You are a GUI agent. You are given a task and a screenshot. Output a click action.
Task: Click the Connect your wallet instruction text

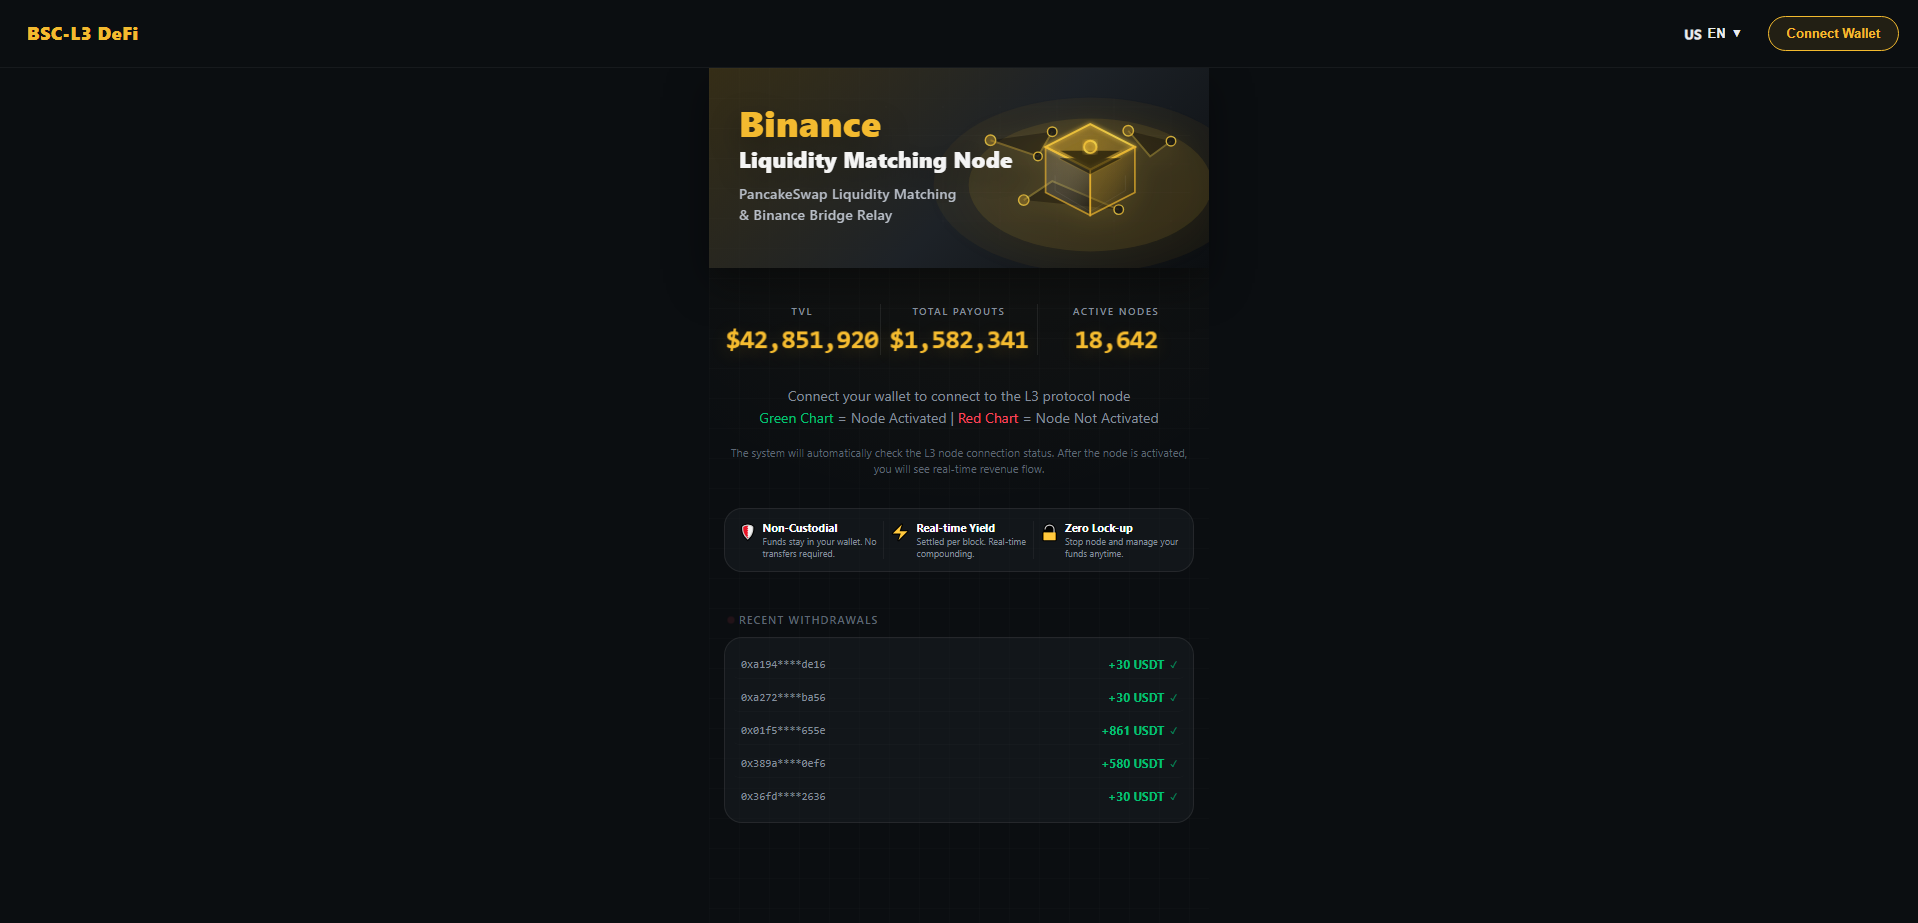(x=959, y=396)
